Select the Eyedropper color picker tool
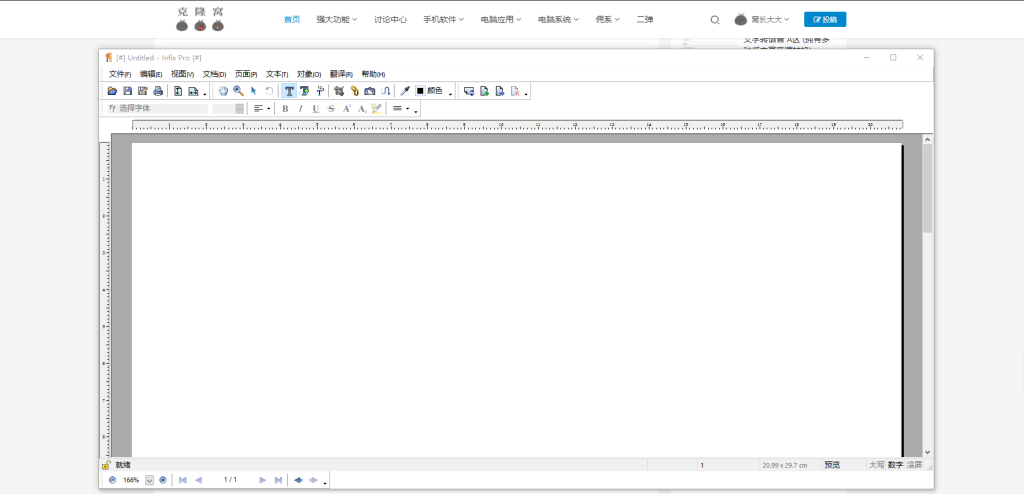This screenshot has height=494, width=1024. [405, 91]
